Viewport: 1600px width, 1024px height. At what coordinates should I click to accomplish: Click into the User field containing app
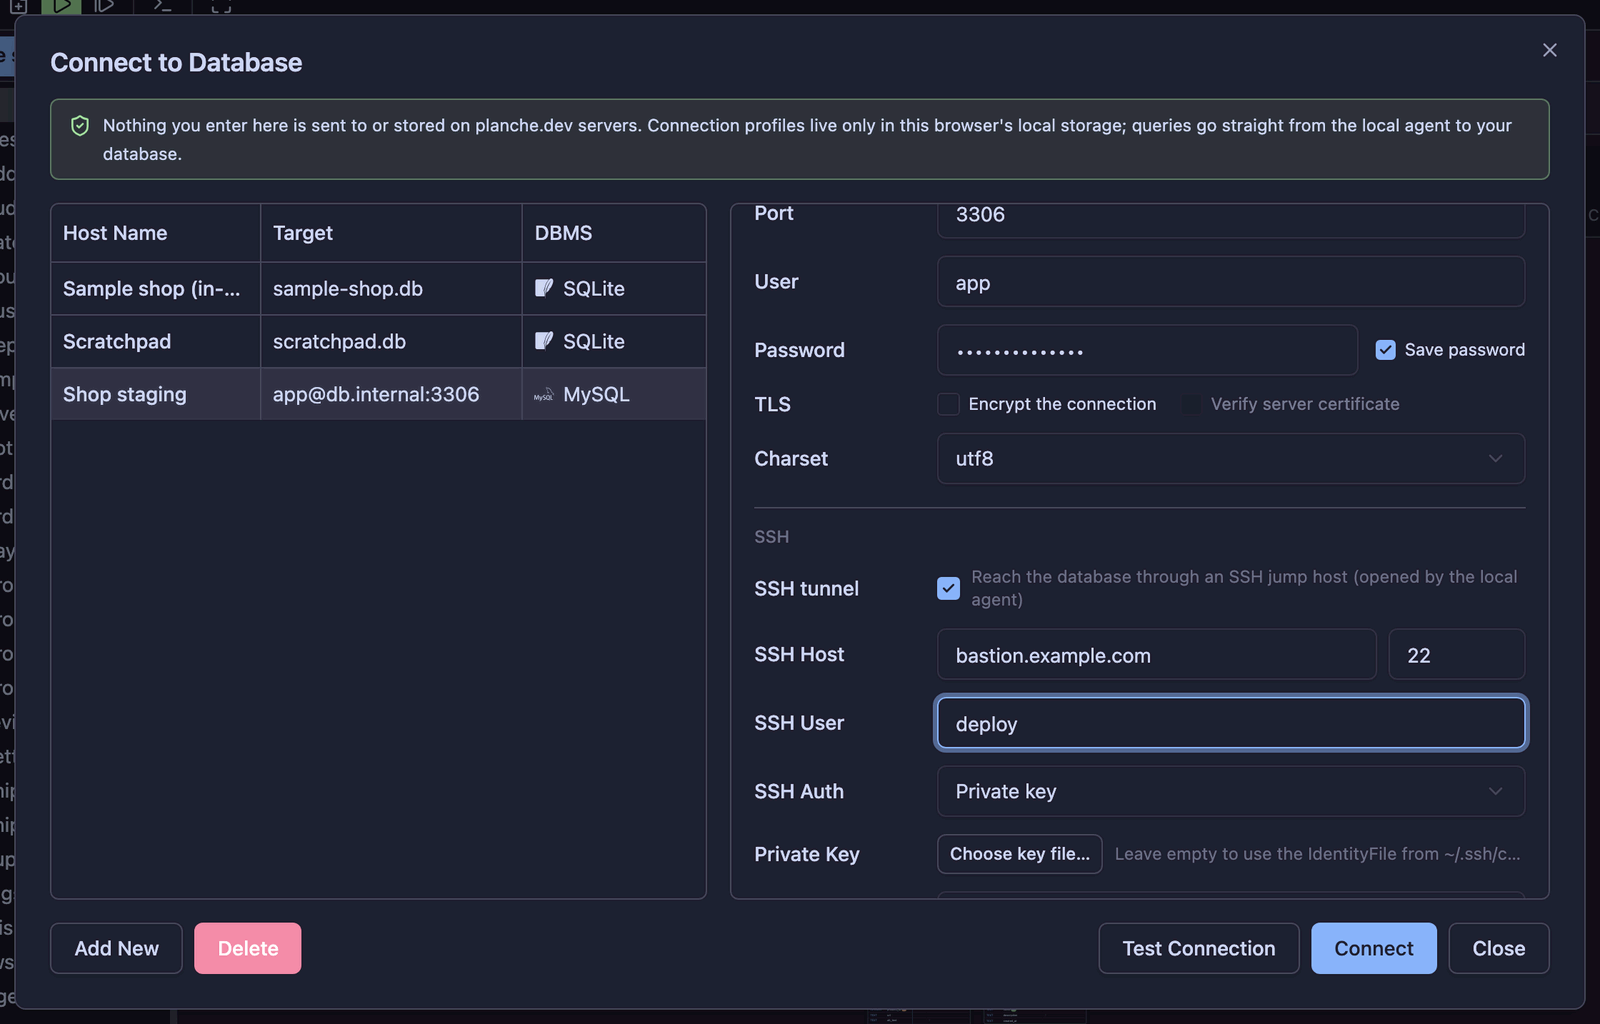[1231, 282]
